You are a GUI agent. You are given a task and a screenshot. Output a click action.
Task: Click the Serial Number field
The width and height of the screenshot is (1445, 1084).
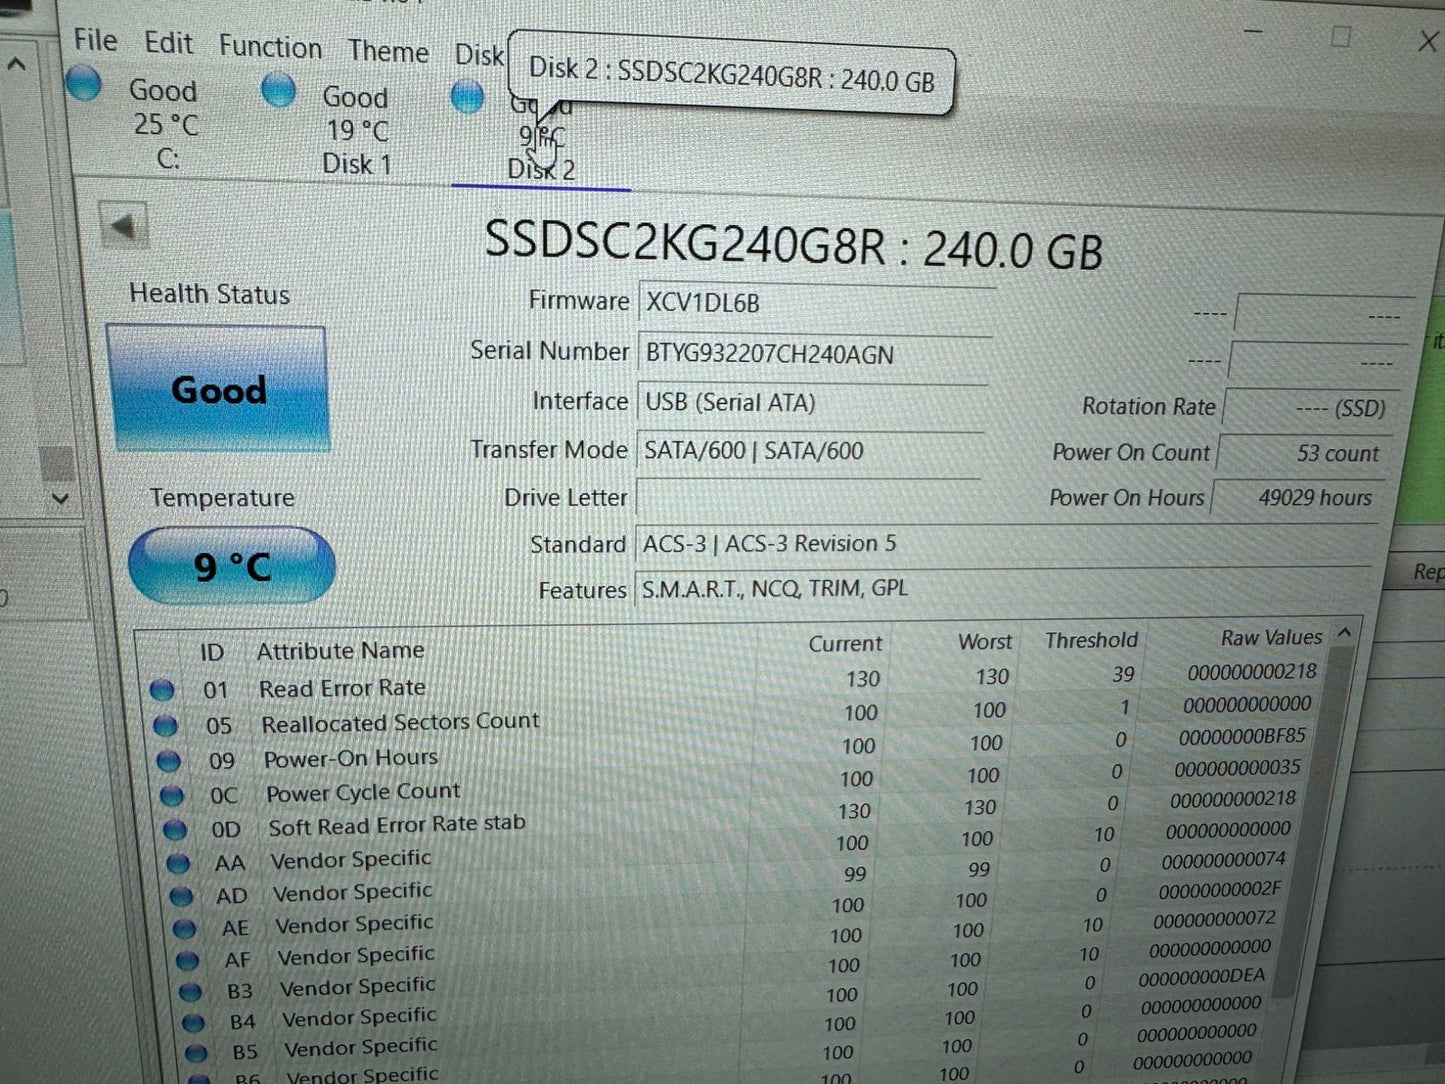coord(814,353)
